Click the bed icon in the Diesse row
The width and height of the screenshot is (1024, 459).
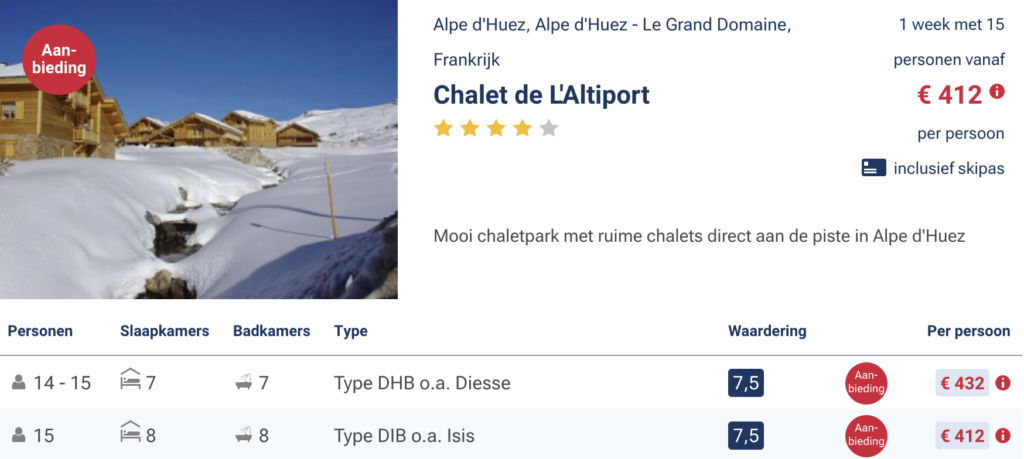[x=130, y=381]
